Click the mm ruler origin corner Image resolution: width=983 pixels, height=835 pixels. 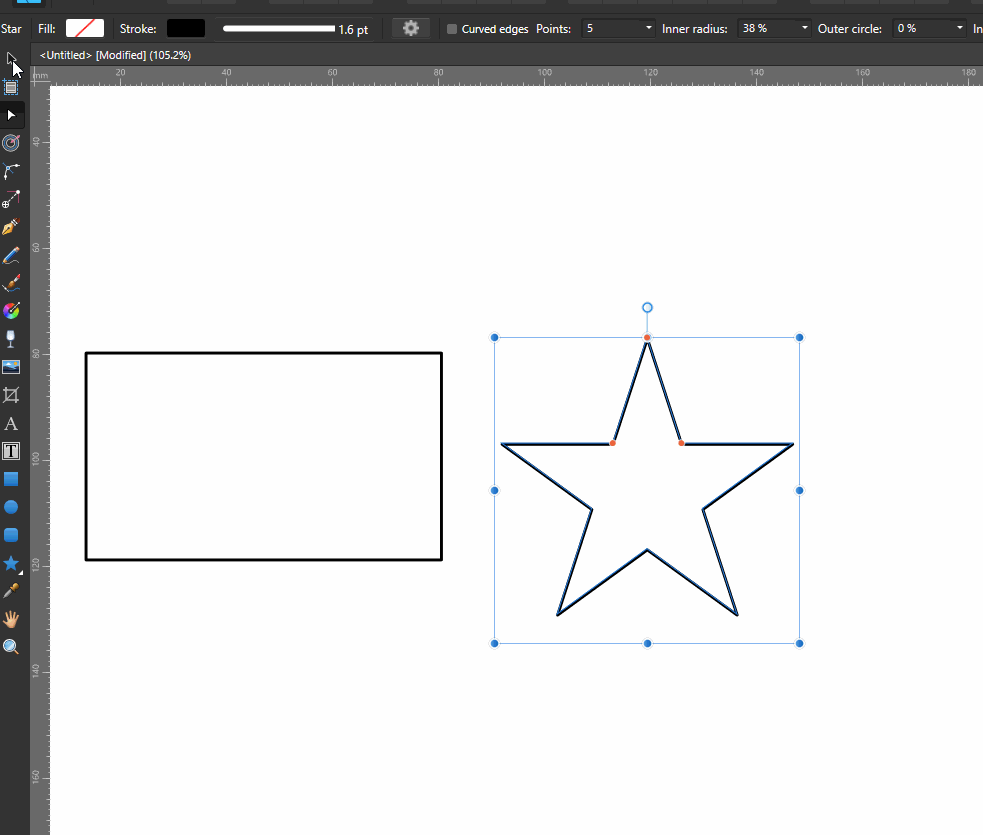coord(40,76)
